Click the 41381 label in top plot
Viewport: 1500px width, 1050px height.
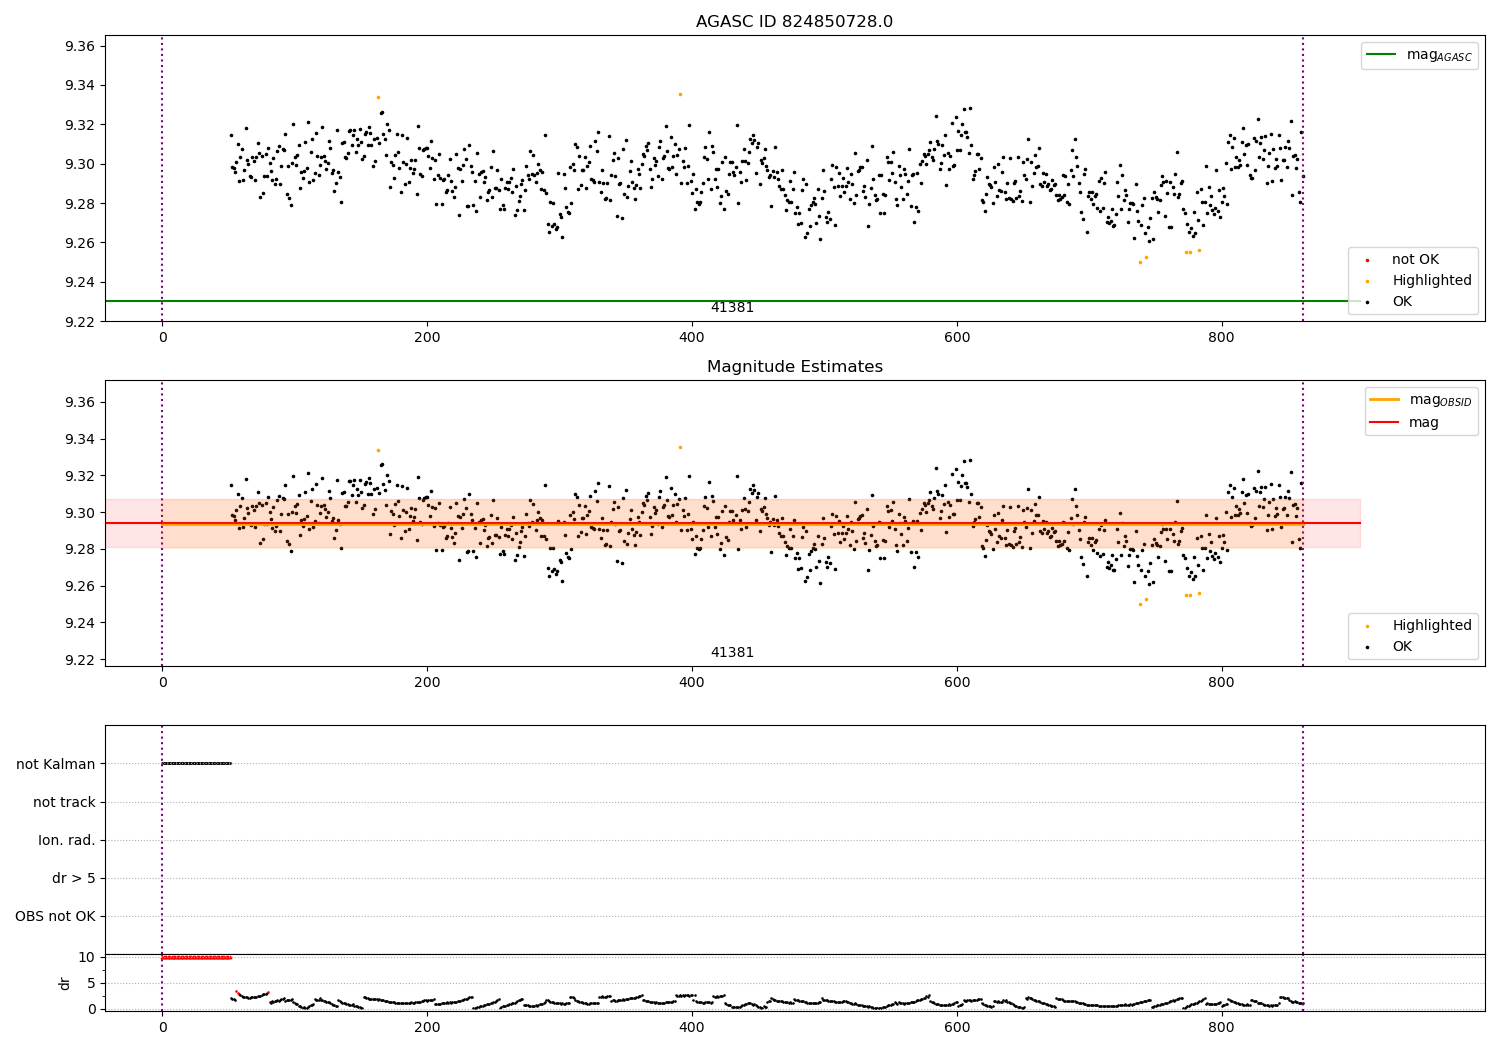[732, 308]
